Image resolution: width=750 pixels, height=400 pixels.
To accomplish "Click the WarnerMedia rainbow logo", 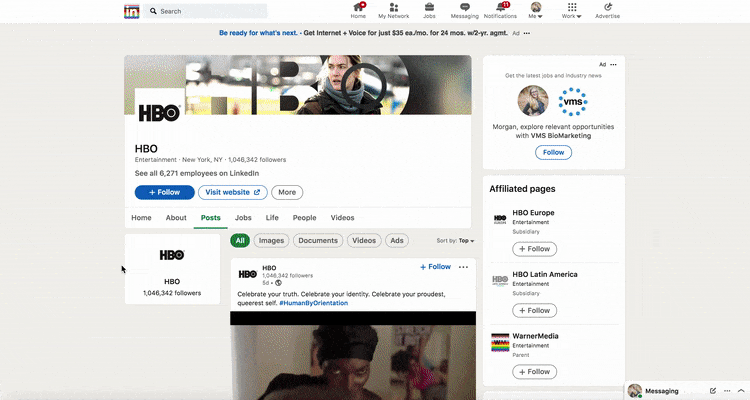I will click(500, 343).
